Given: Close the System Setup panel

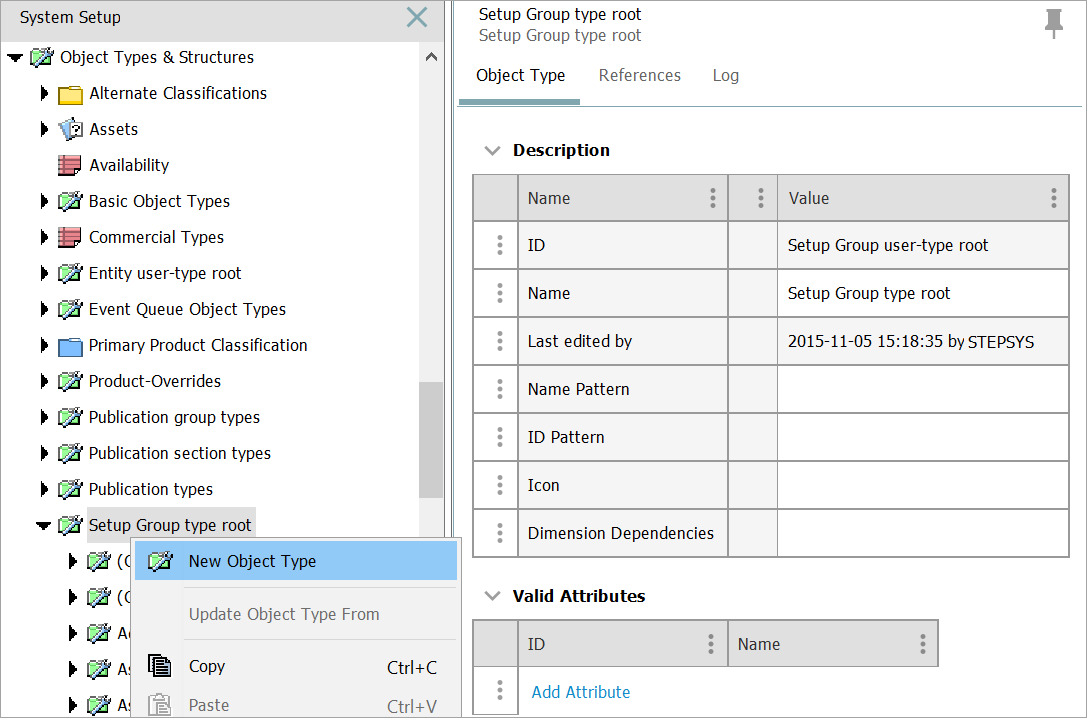Looking at the screenshot, I should pos(416,17).
